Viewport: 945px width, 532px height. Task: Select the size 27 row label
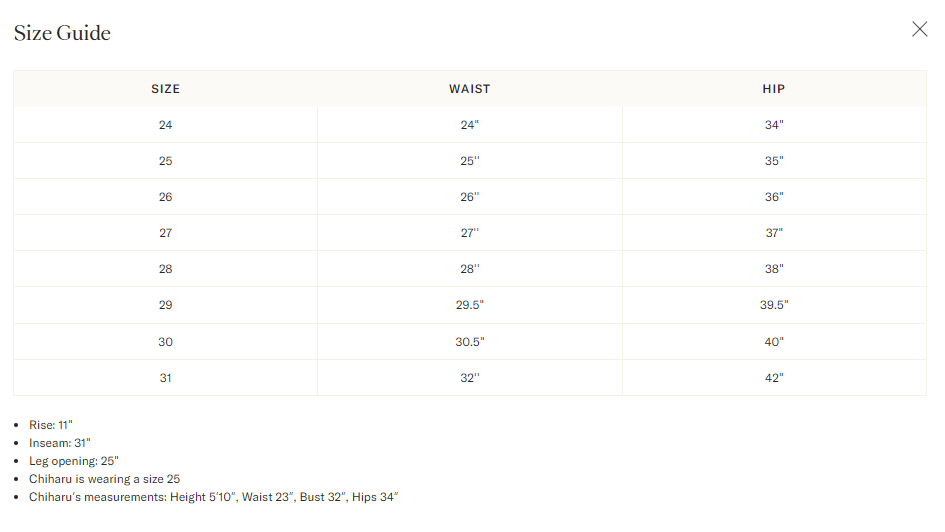(165, 233)
